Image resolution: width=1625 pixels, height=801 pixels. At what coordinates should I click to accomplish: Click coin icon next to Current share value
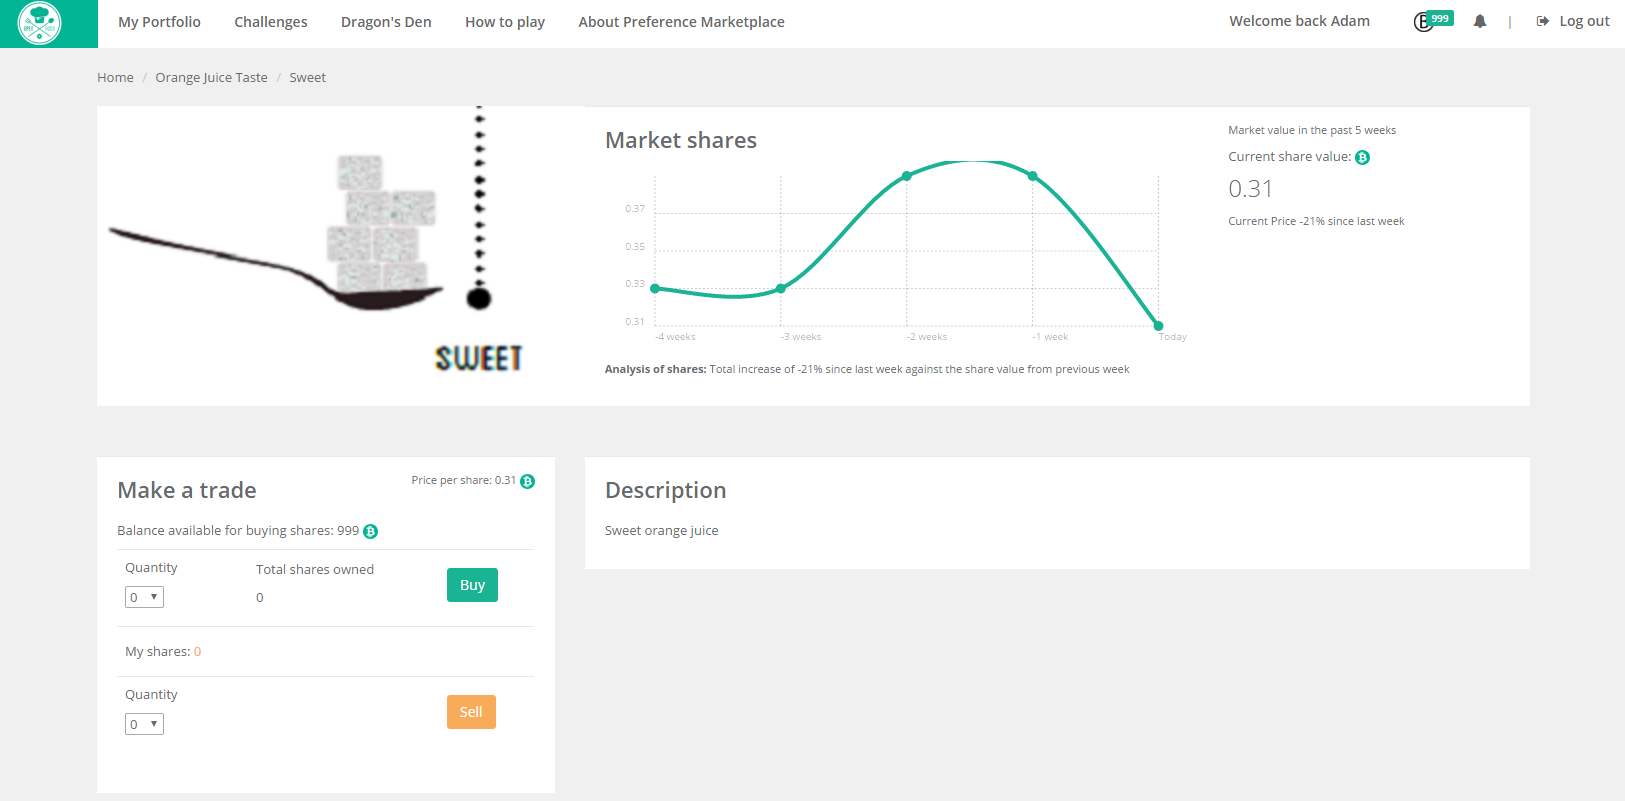tap(1362, 158)
